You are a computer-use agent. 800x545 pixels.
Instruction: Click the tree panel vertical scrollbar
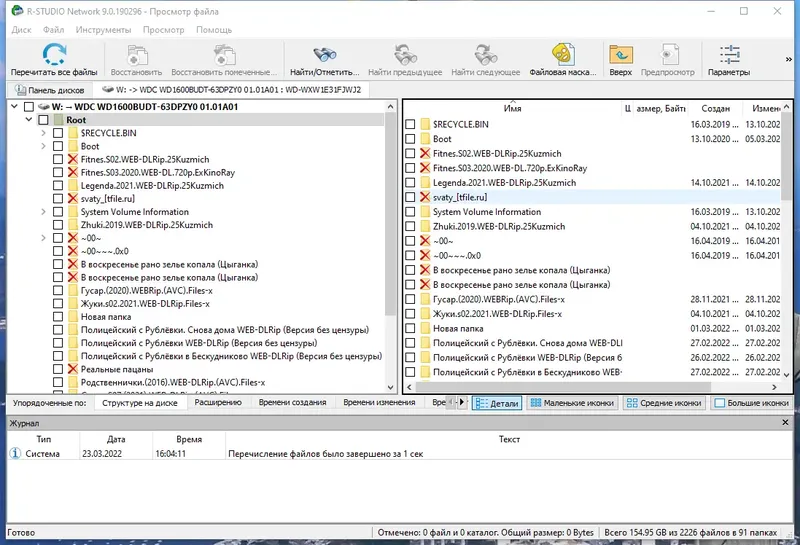(390, 214)
